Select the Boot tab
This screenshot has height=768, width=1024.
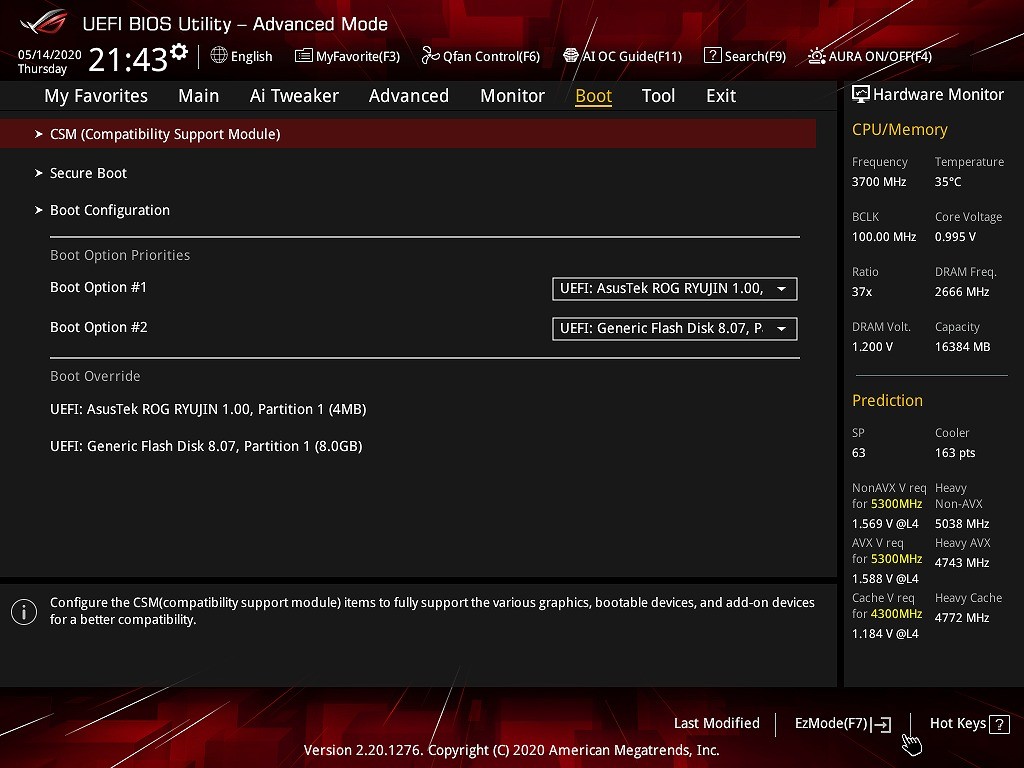tap(594, 96)
